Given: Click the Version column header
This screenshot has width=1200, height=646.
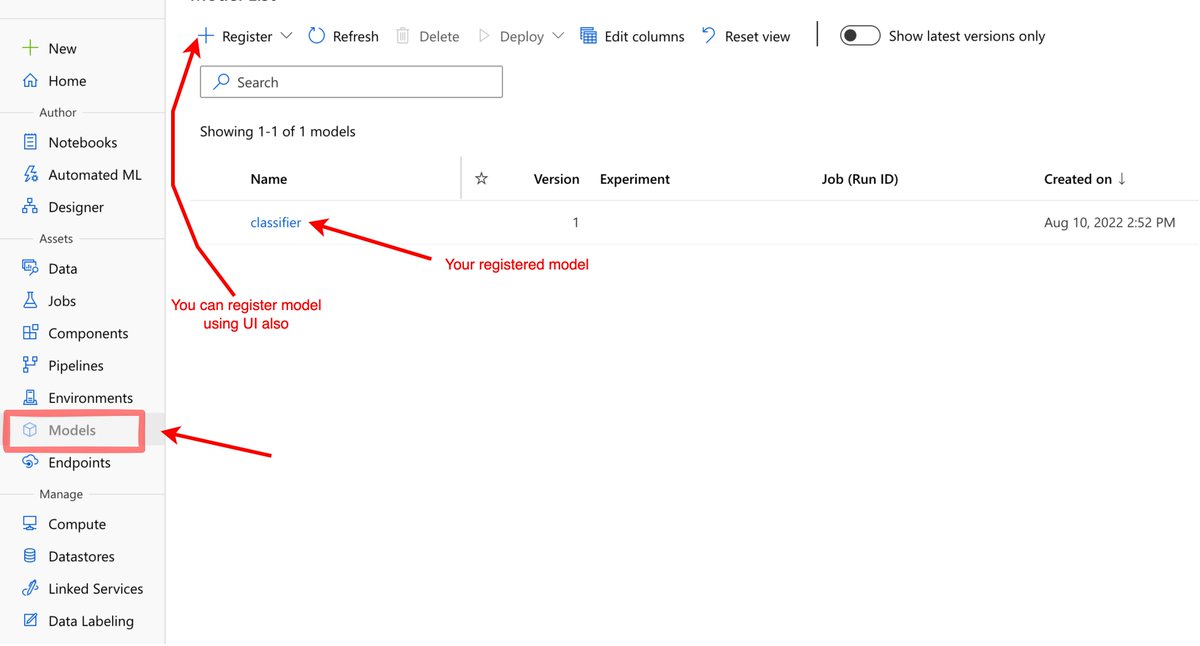Looking at the screenshot, I should coord(557,179).
